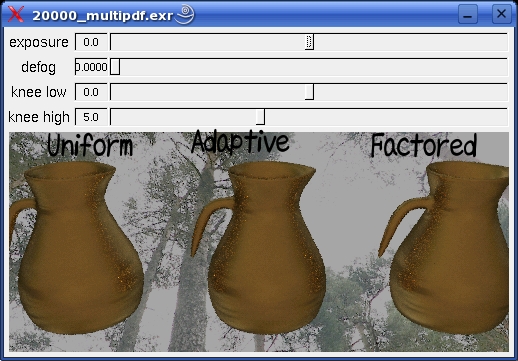The height and width of the screenshot is (361, 518).
Task: Click the "Adaptive" label text
Action: [x=240, y=142]
